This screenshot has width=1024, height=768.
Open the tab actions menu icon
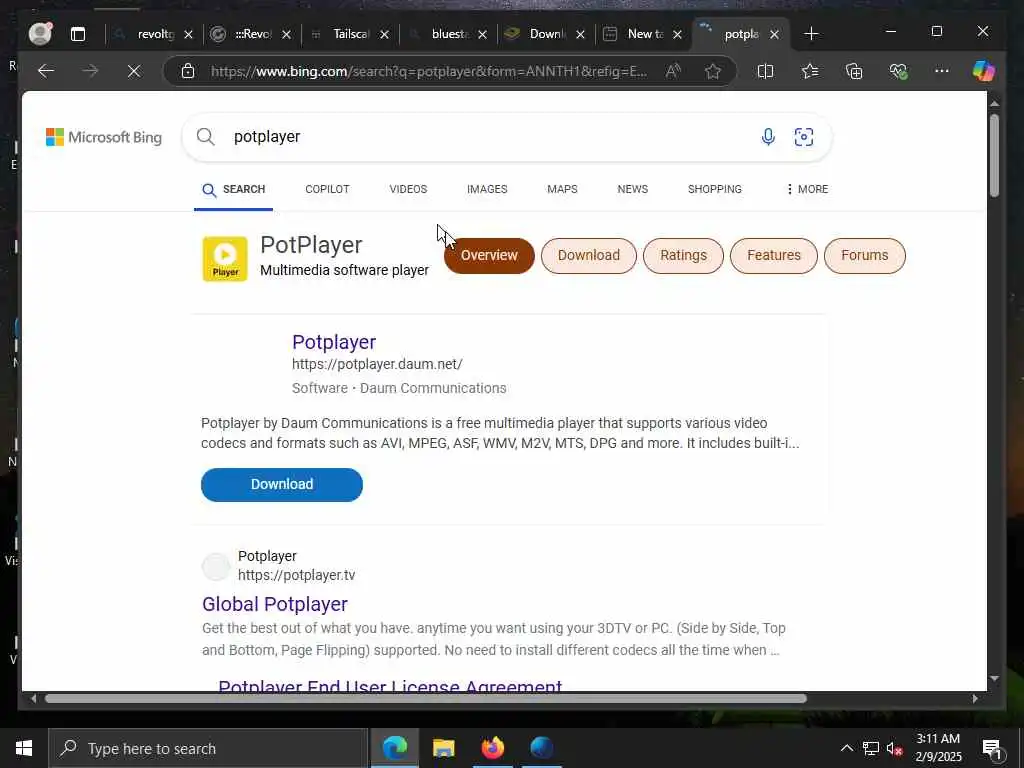78,34
